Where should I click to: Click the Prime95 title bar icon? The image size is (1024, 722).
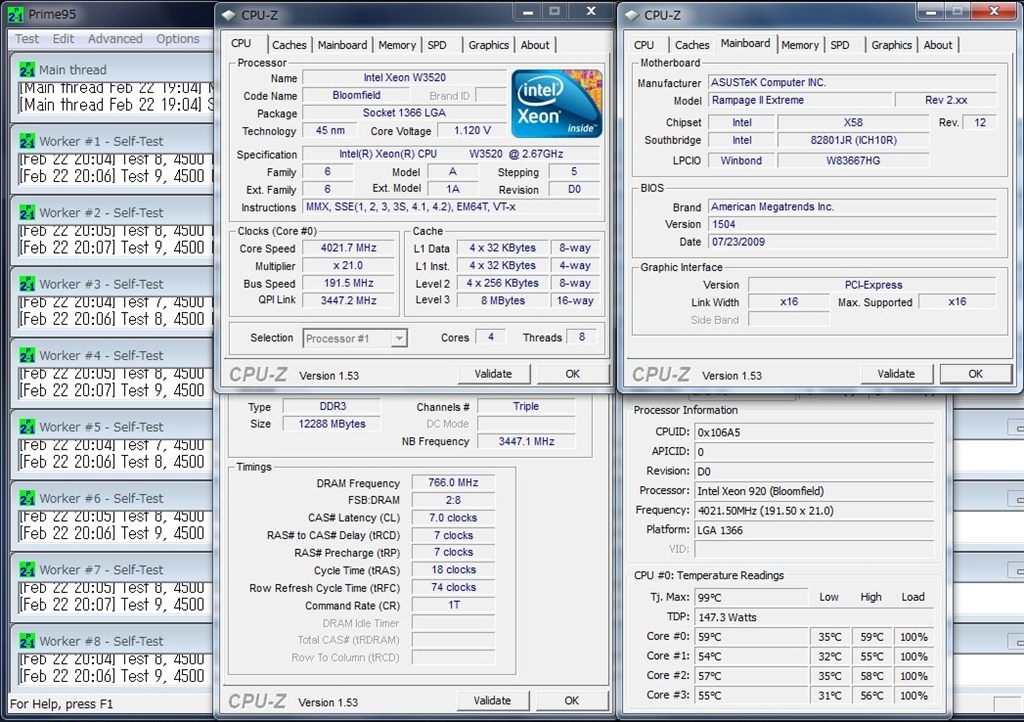coord(16,14)
